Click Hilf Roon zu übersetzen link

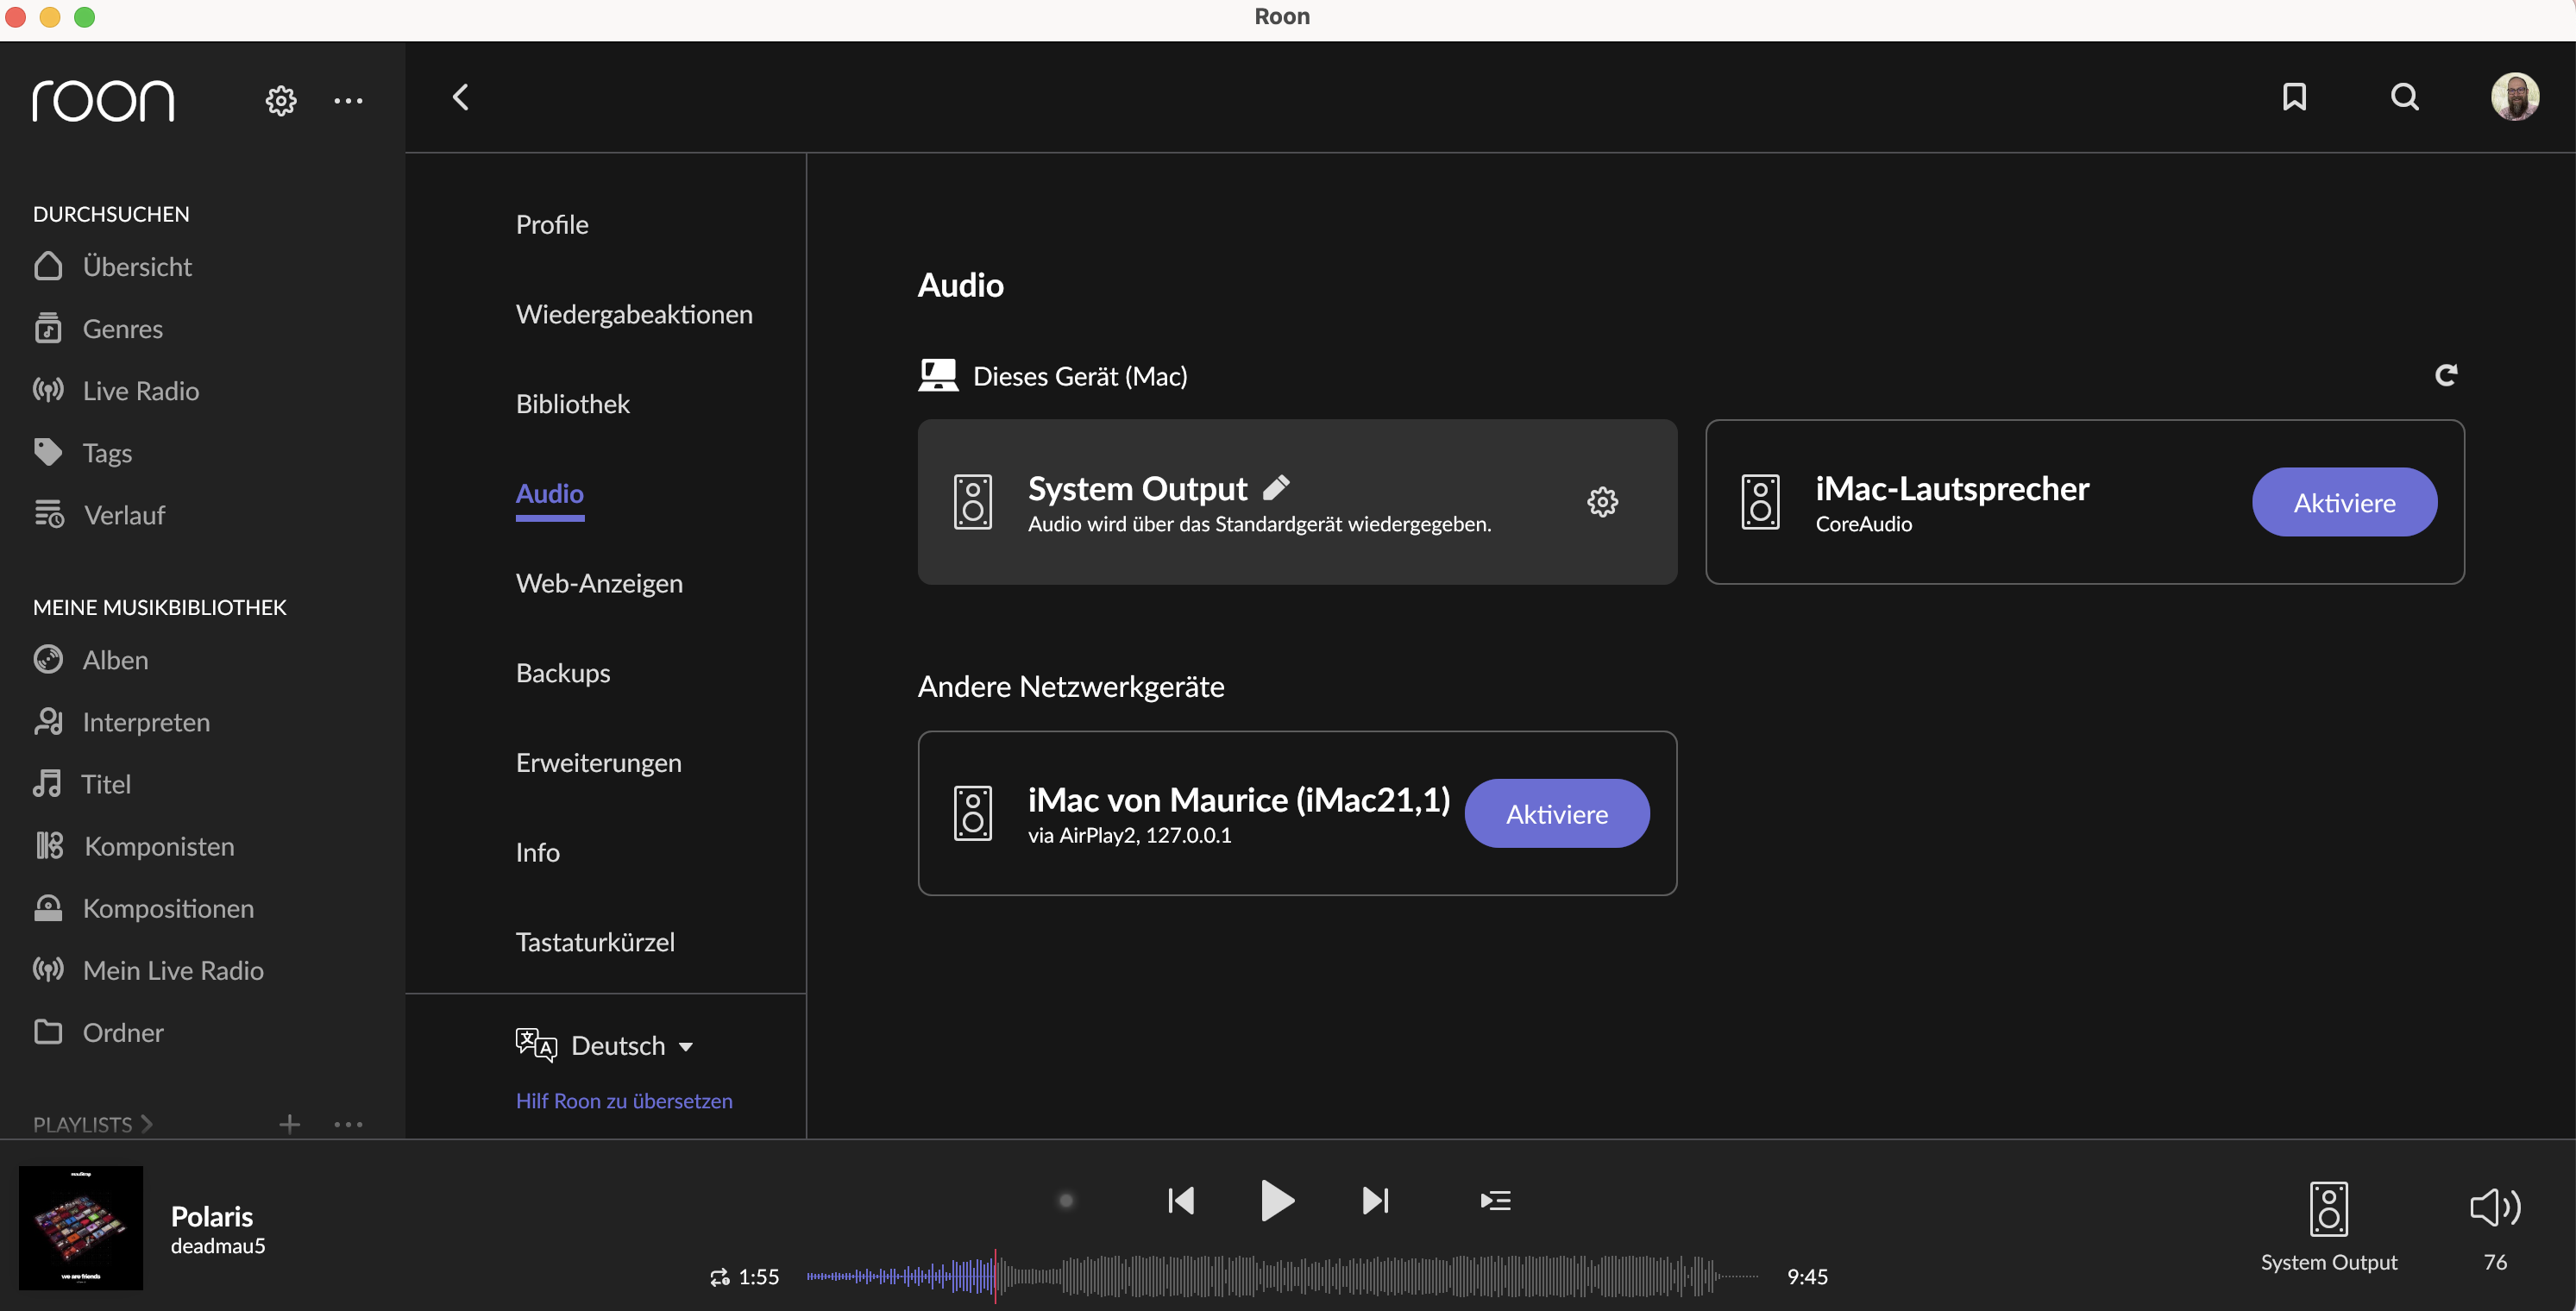coord(624,1100)
